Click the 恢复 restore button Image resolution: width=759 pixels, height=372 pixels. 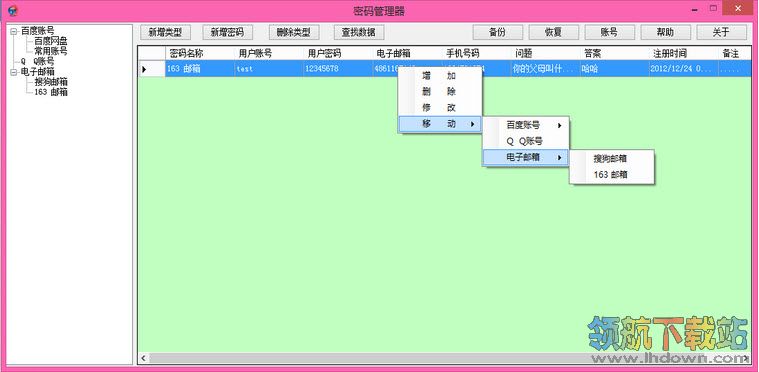pyautogui.click(x=553, y=32)
